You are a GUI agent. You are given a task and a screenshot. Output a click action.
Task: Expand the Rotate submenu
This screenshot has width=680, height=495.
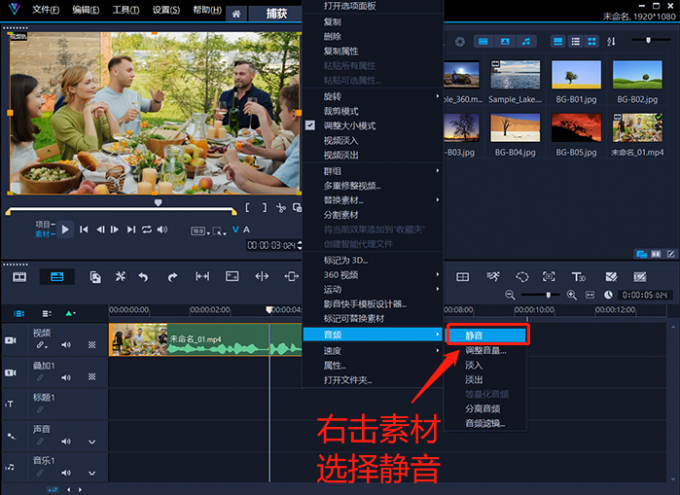[373, 96]
